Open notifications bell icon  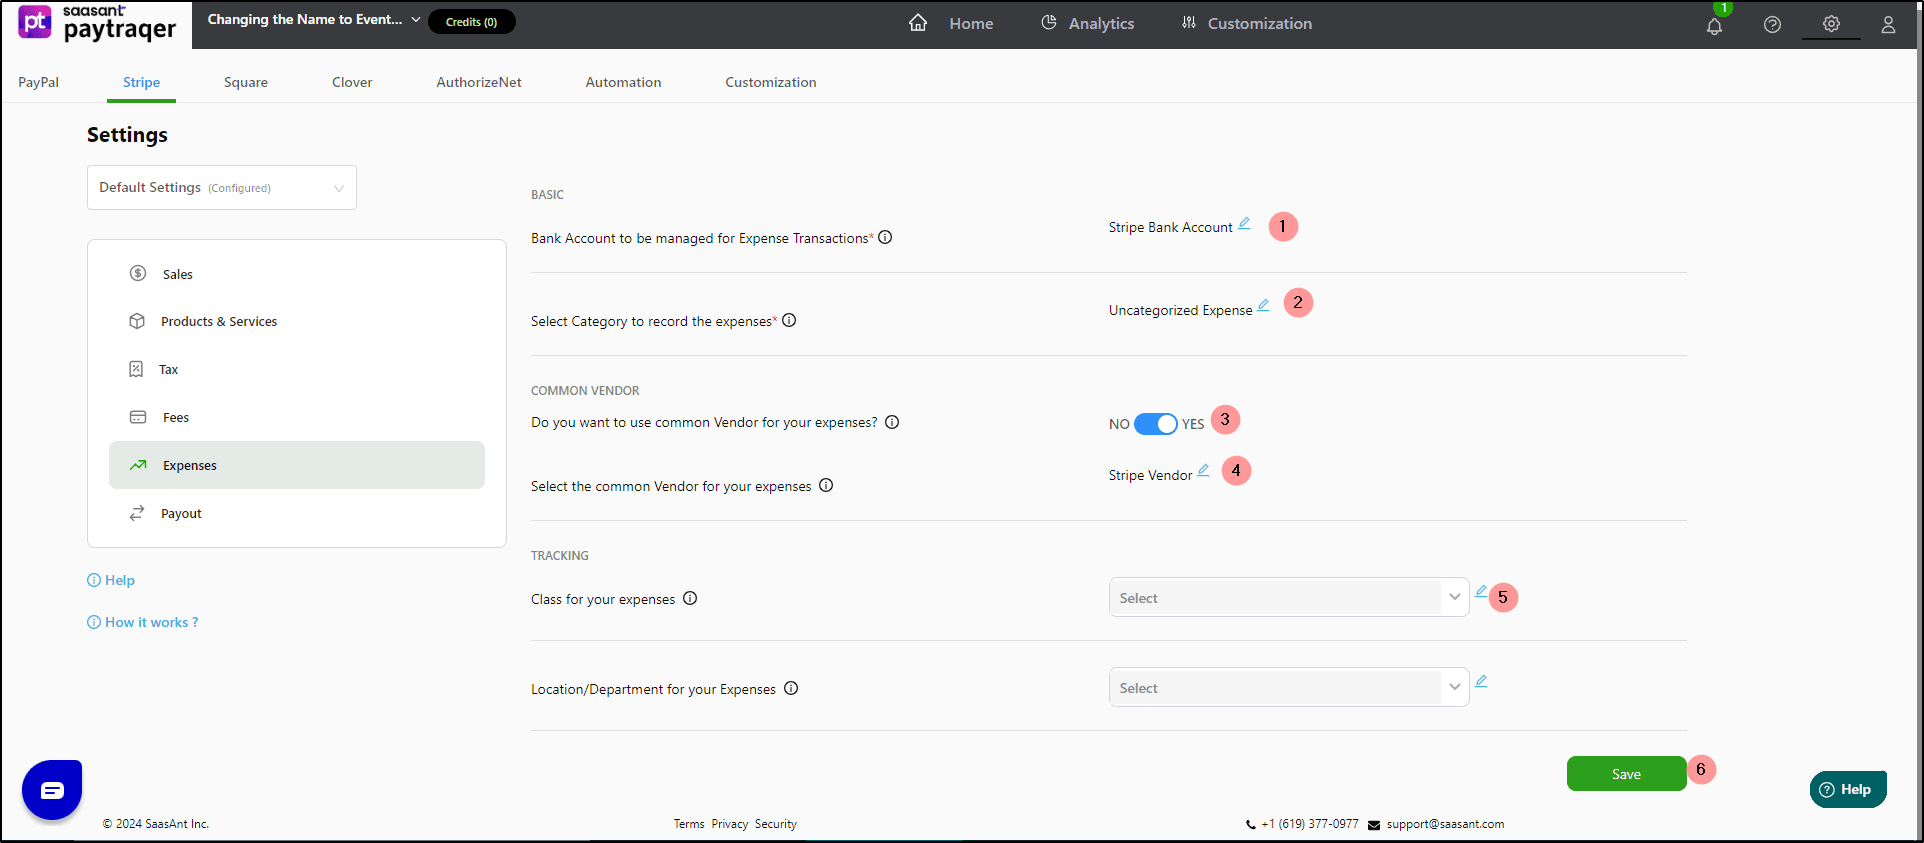pyautogui.click(x=1714, y=25)
